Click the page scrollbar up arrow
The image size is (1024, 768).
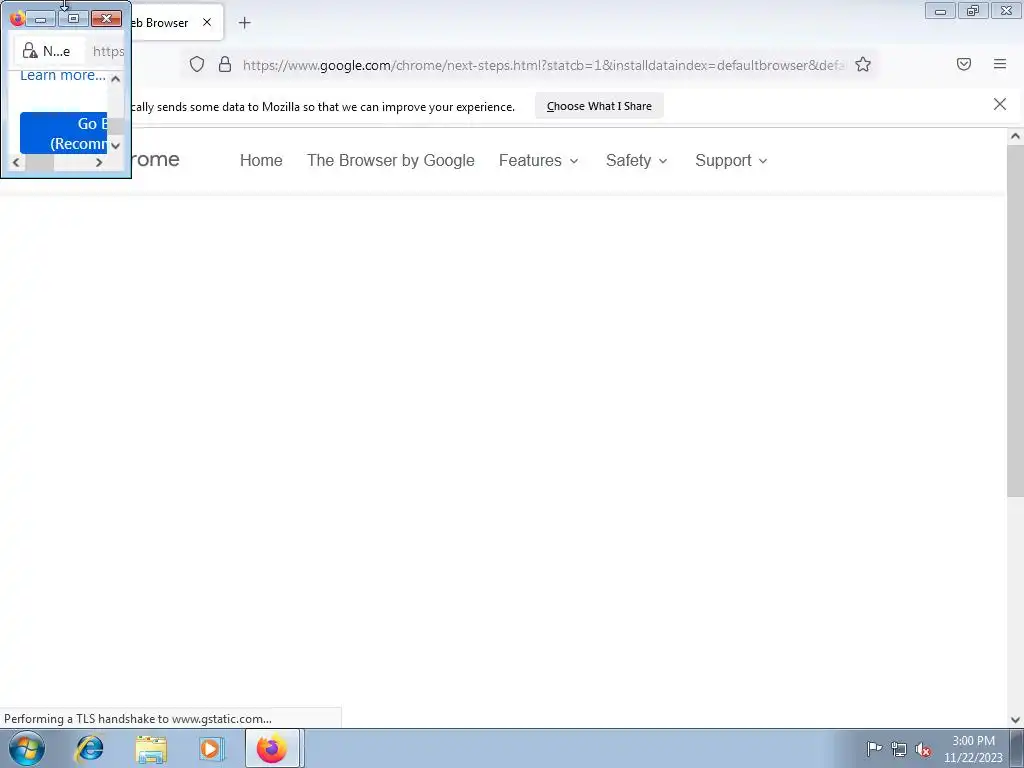(x=1015, y=136)
